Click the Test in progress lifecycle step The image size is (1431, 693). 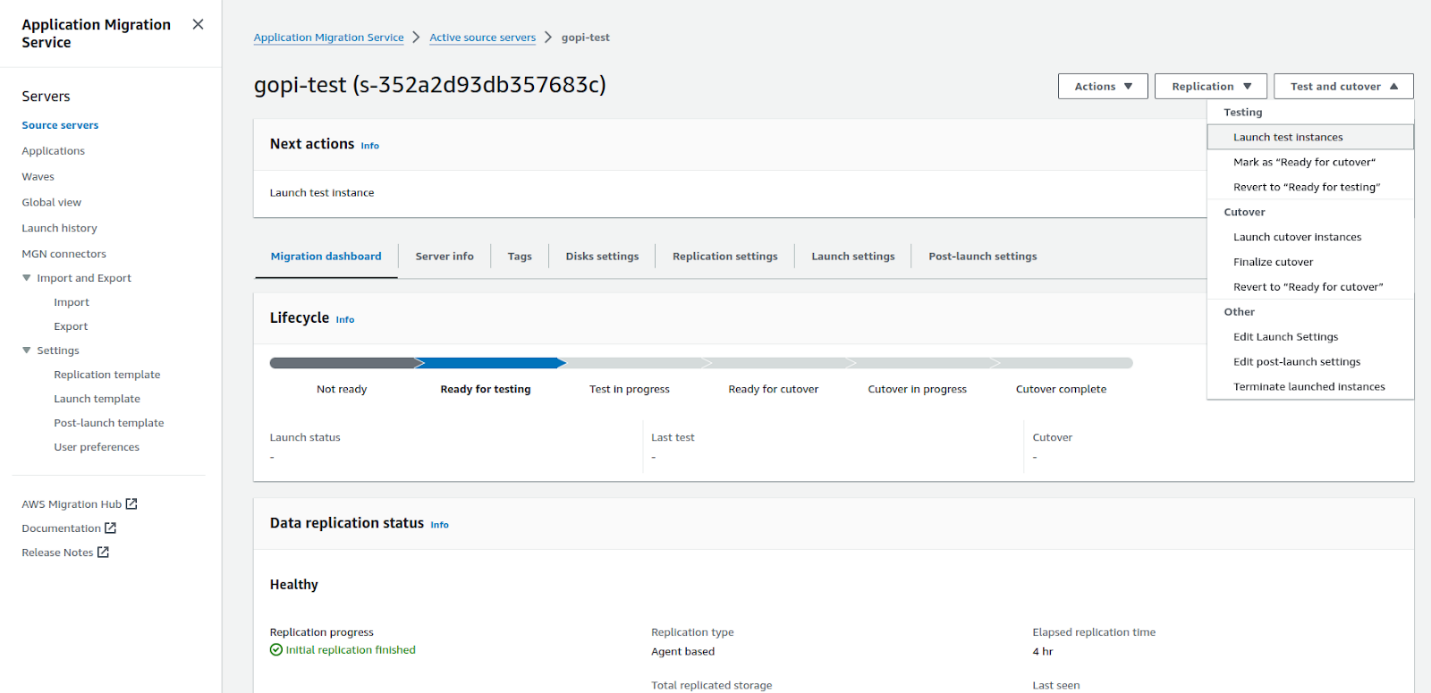pyautogui.click(x=630, y=389)
